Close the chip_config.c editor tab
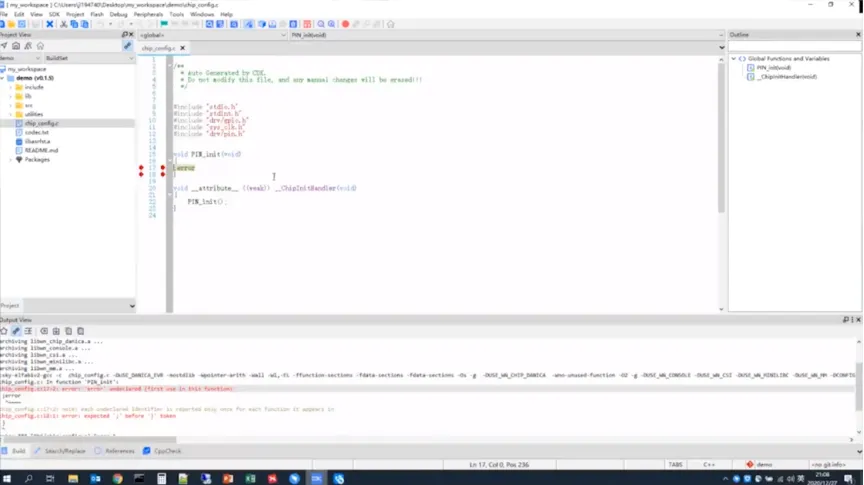The width and height of the screenshot is (864, 485). 182,48
